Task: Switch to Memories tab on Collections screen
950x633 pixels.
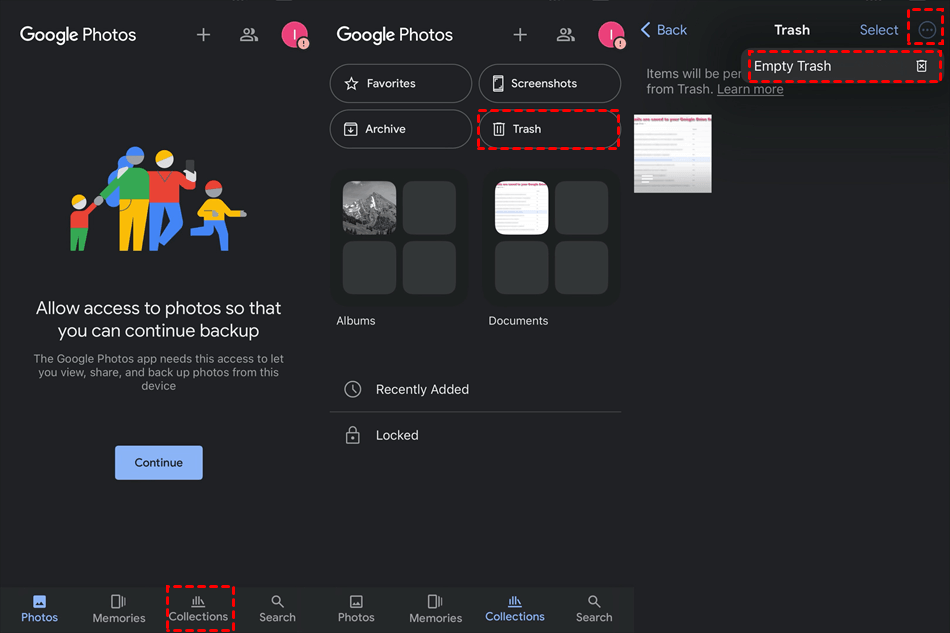Action: 436,609
